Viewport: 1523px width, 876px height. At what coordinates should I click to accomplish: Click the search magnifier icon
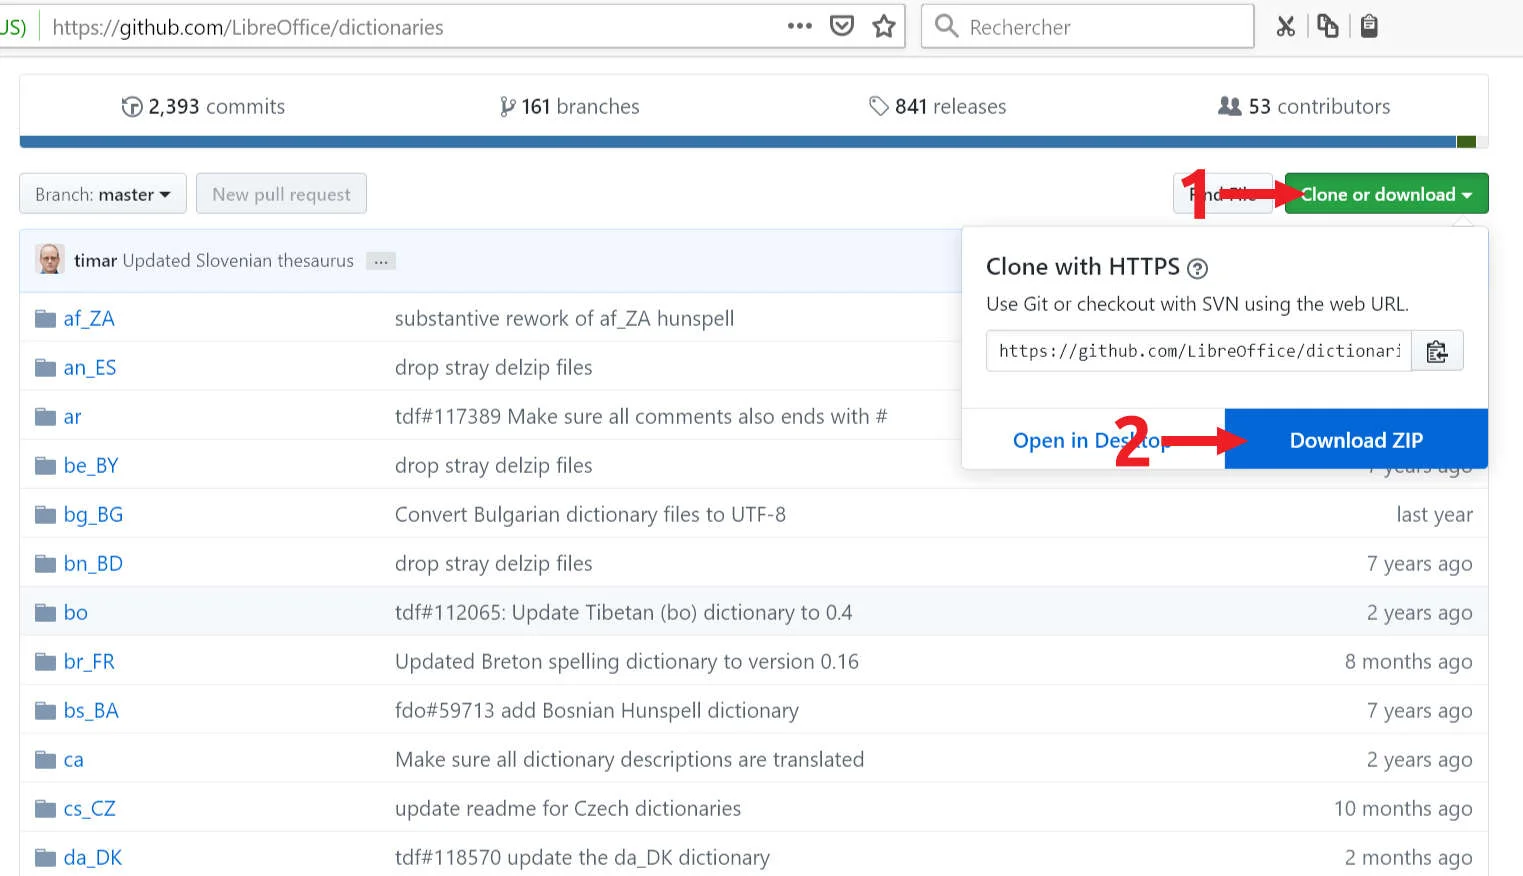point(946,26)
